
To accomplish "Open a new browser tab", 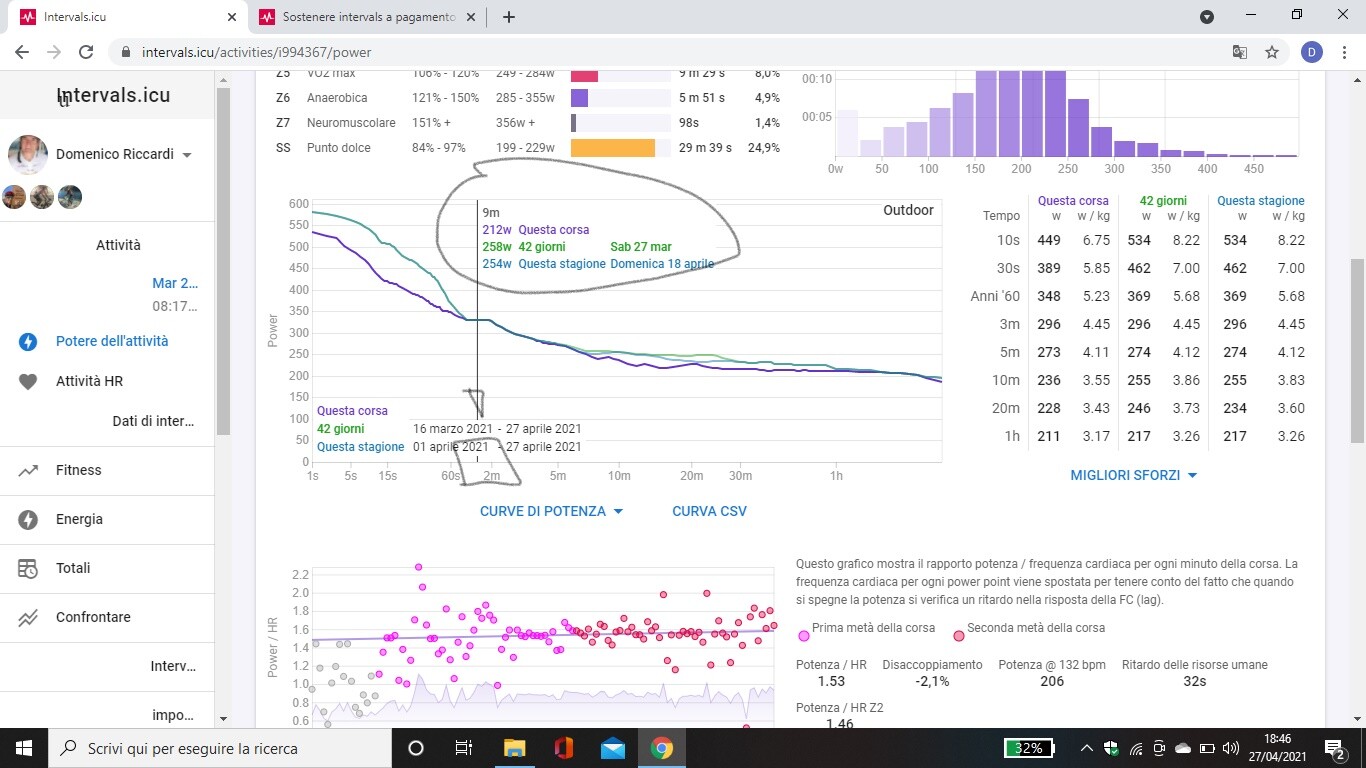I will (508, 17).
